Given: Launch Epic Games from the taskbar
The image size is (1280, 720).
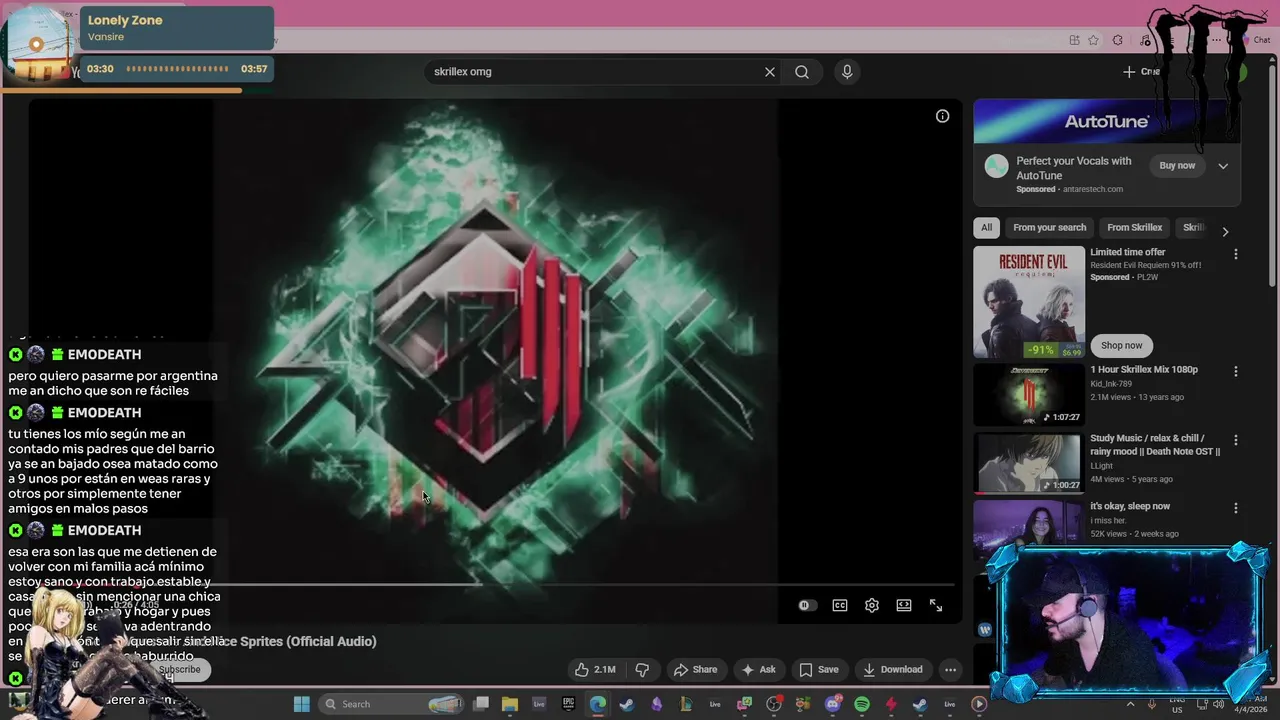Looking at the screenshot, I should (x=568, y=704).
